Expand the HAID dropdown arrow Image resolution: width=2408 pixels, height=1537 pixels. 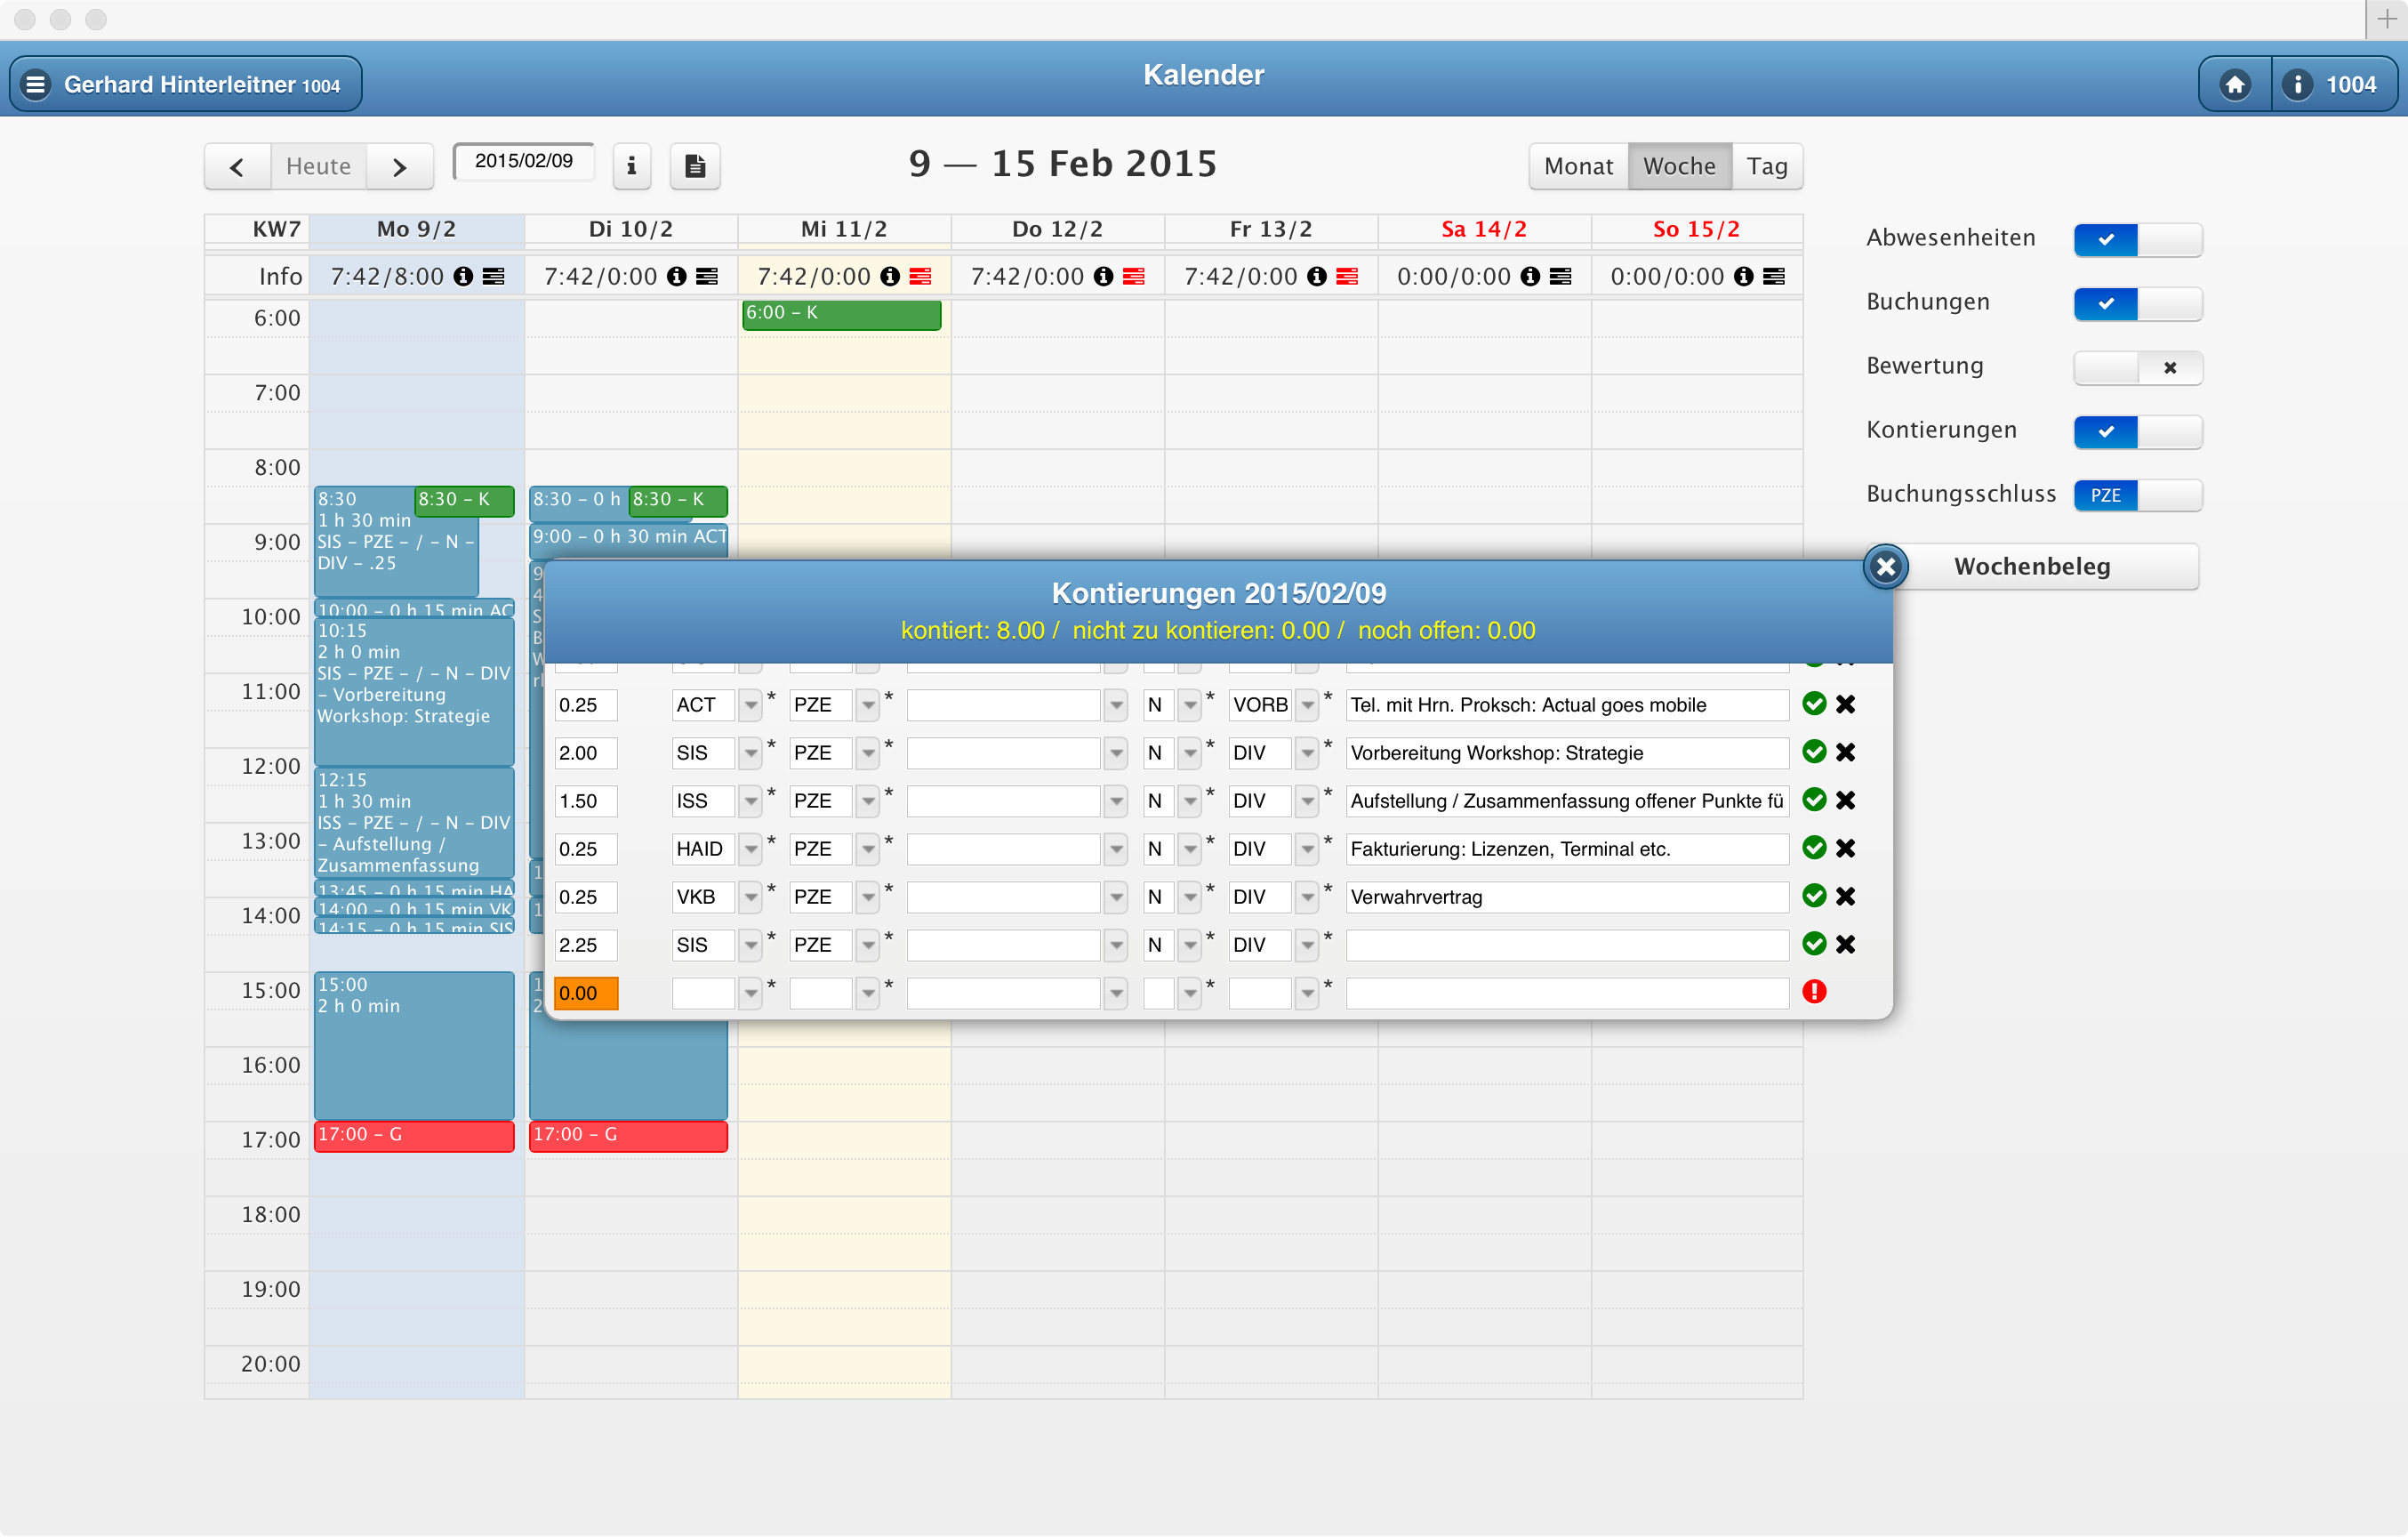pos(750,849)
